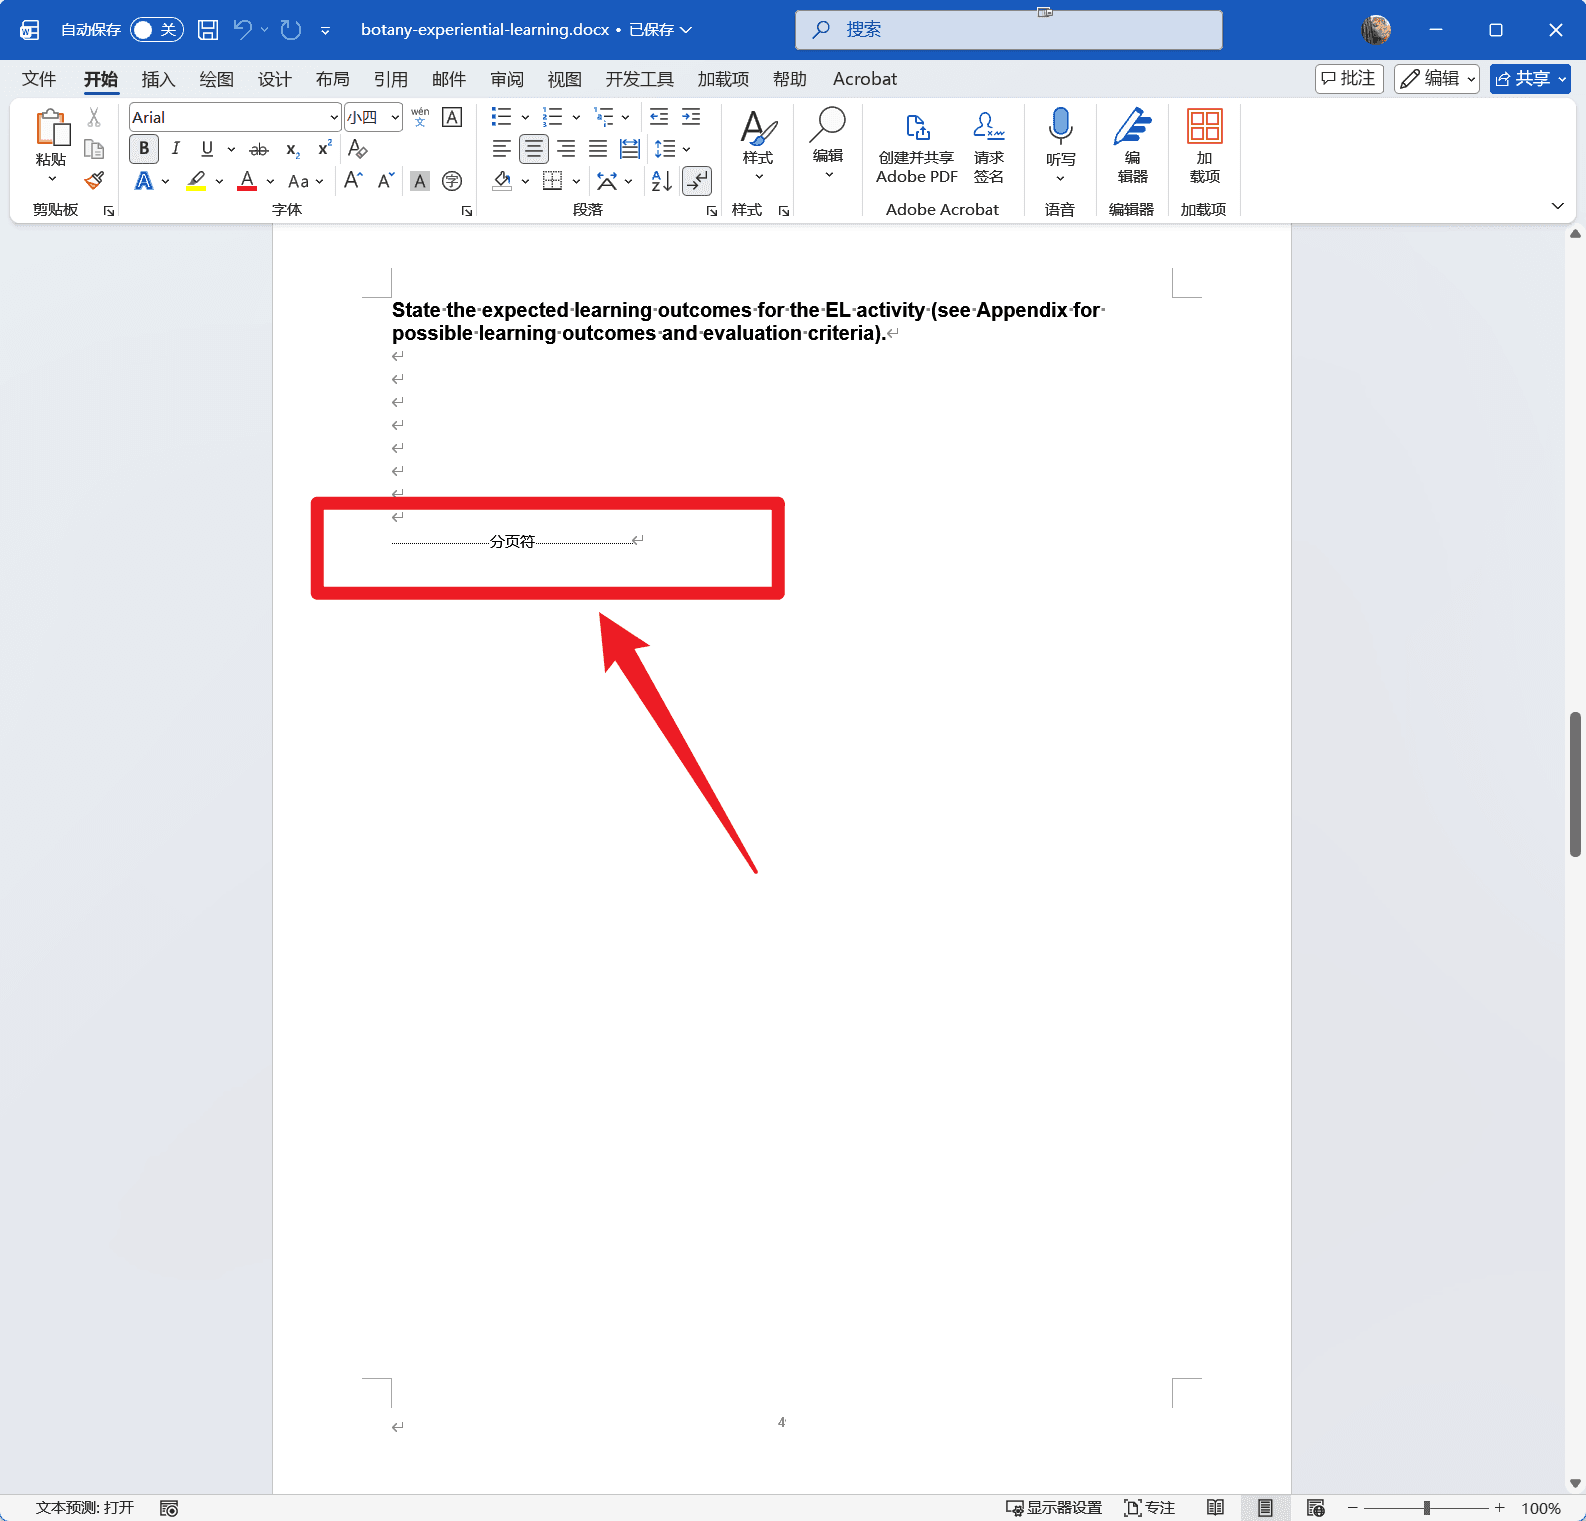Expand bullet list style options
Viewport: 1586px width, 1521px height.
[525, 117]
